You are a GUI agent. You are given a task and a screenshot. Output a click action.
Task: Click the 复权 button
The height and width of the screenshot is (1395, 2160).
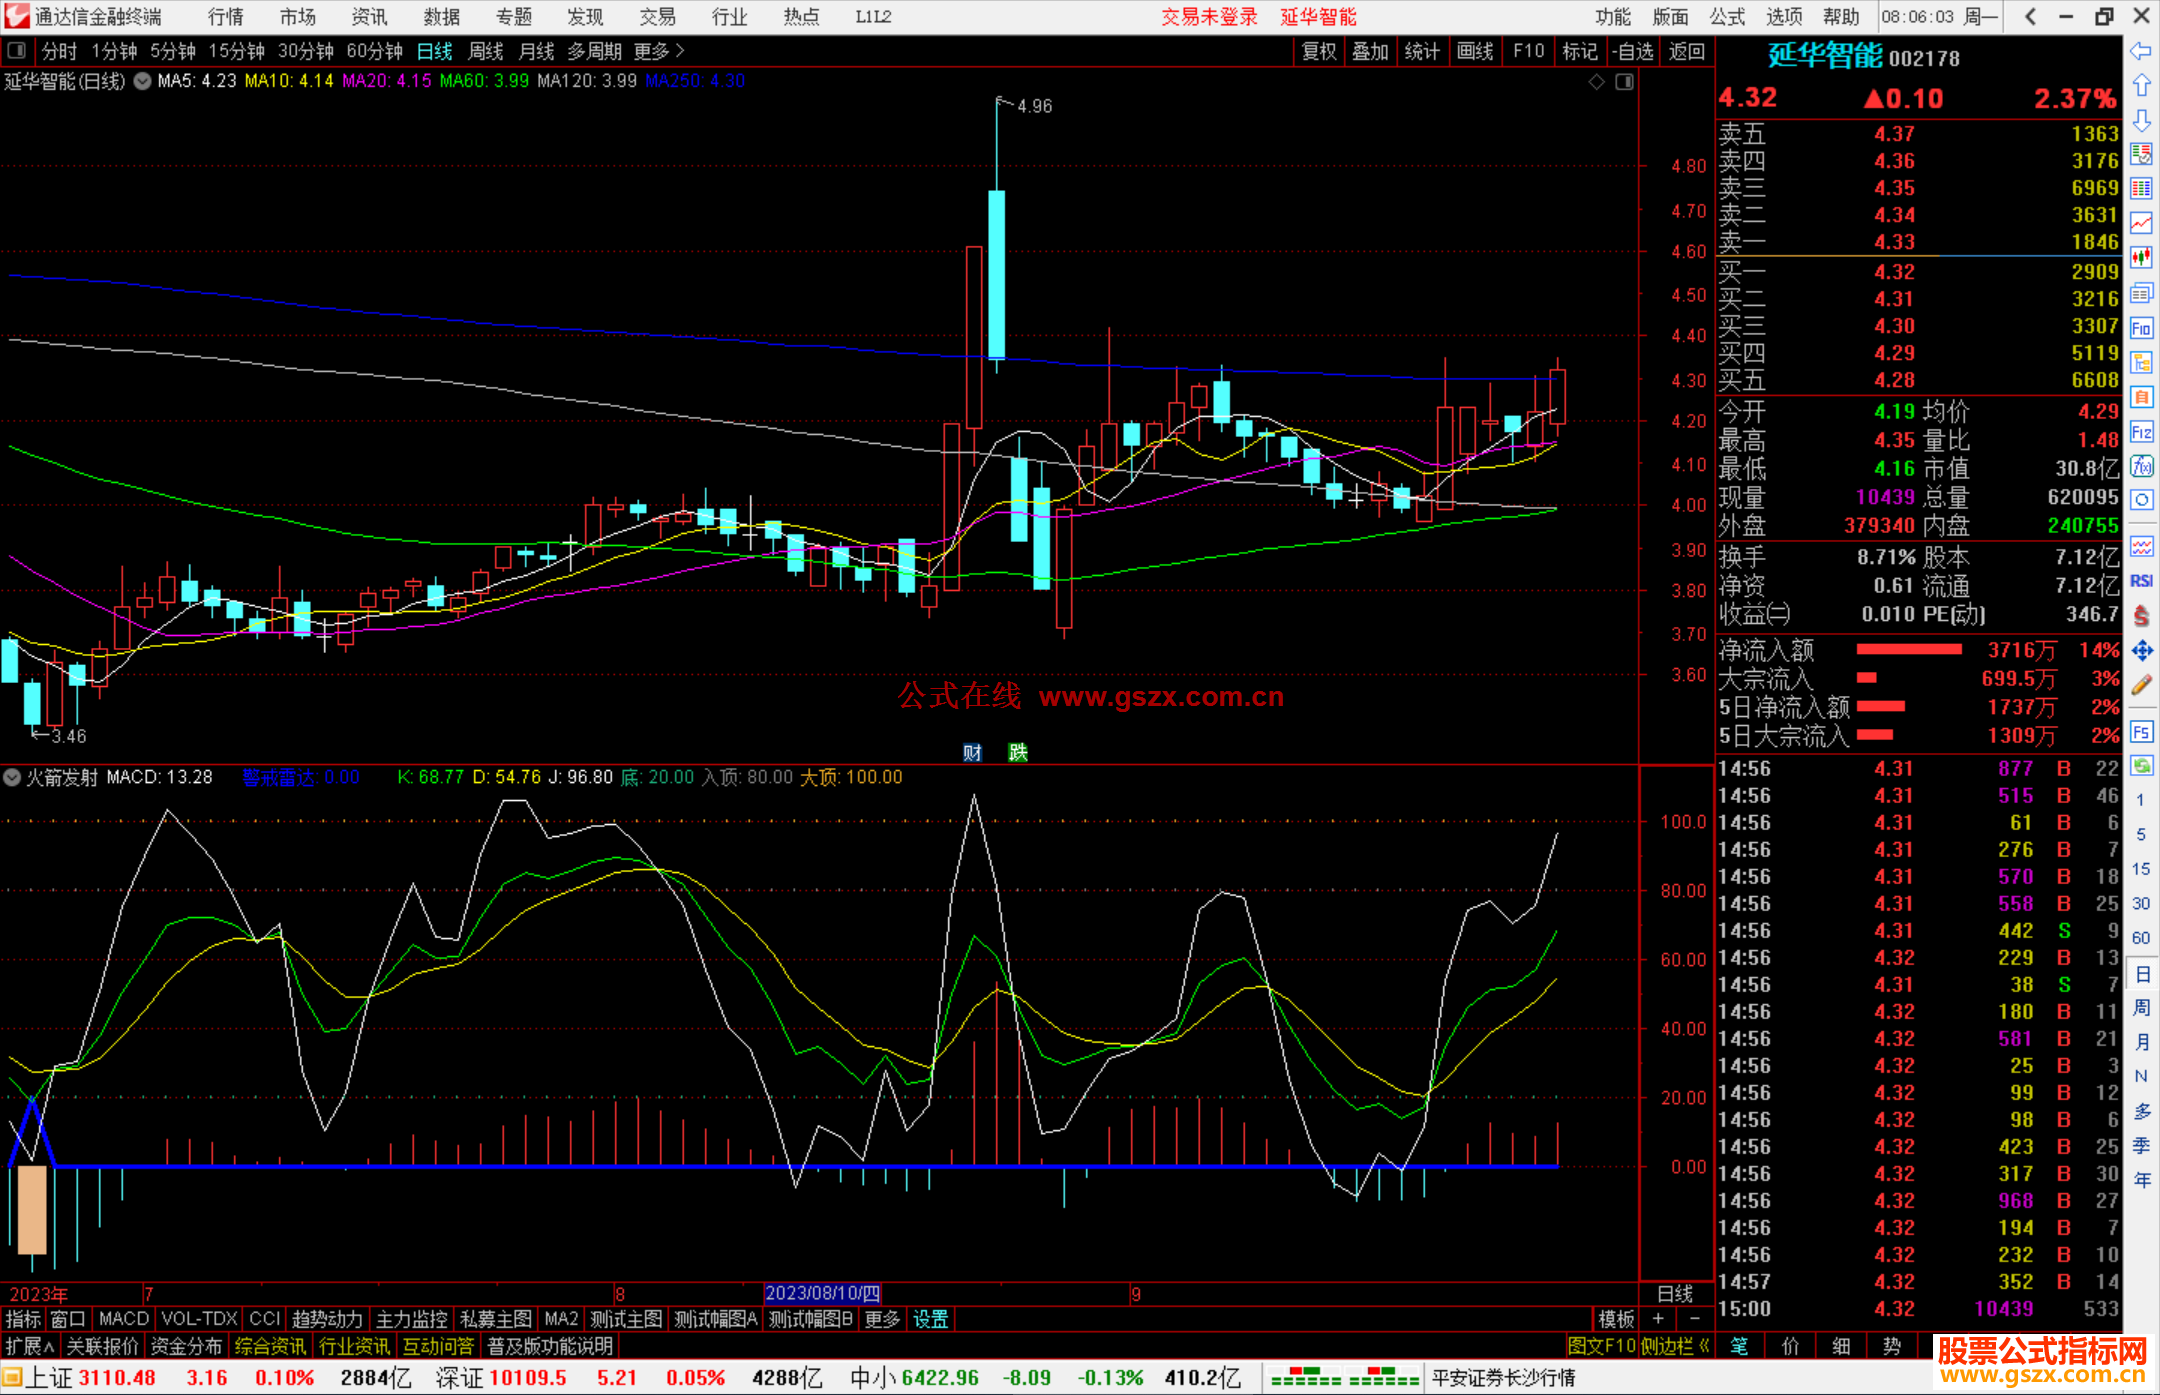(1319, 51)
